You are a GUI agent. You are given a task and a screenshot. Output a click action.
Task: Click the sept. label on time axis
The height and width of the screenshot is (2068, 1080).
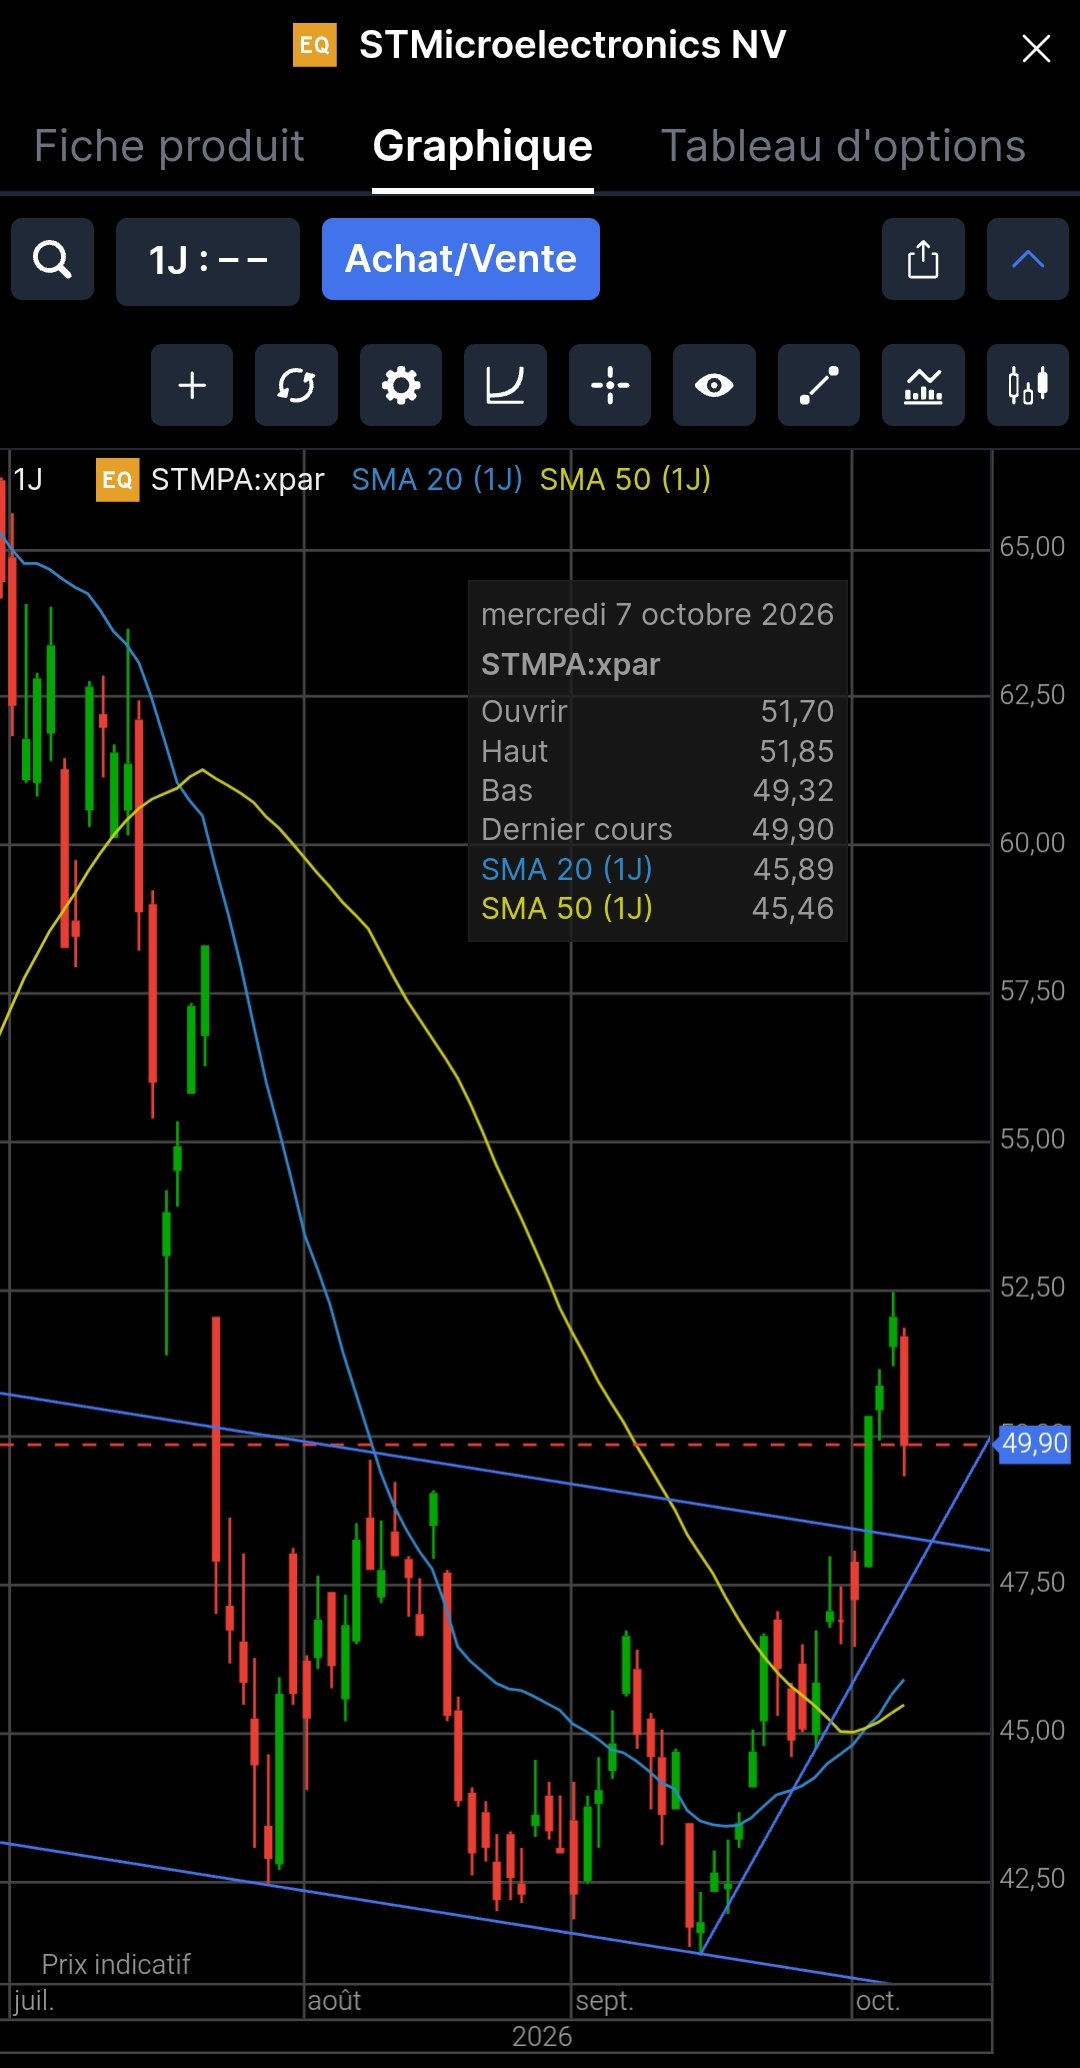(x=604, y=2001)
